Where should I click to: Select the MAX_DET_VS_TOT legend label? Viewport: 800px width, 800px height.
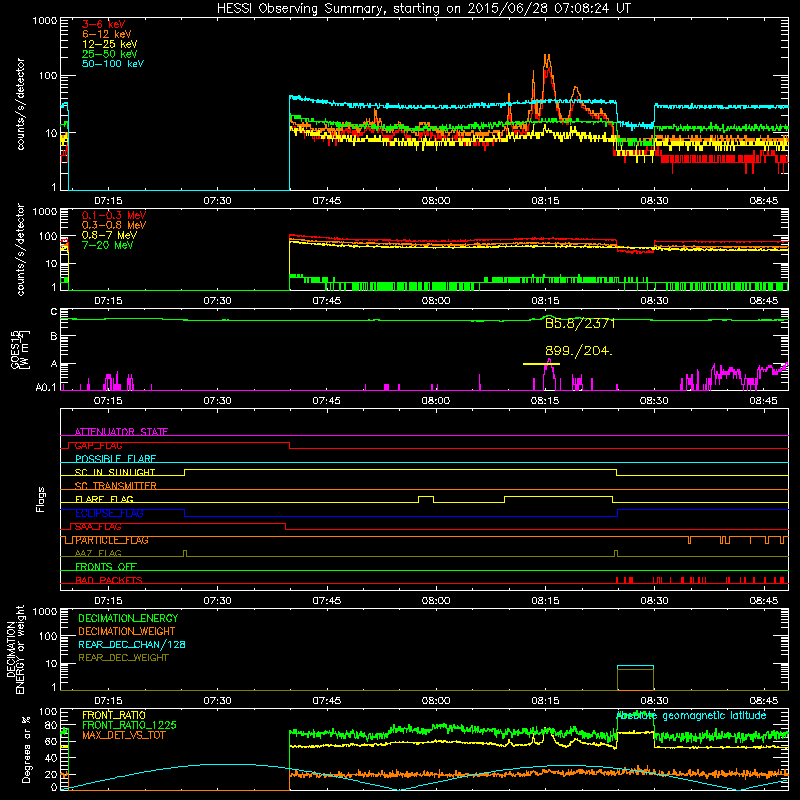123,735
